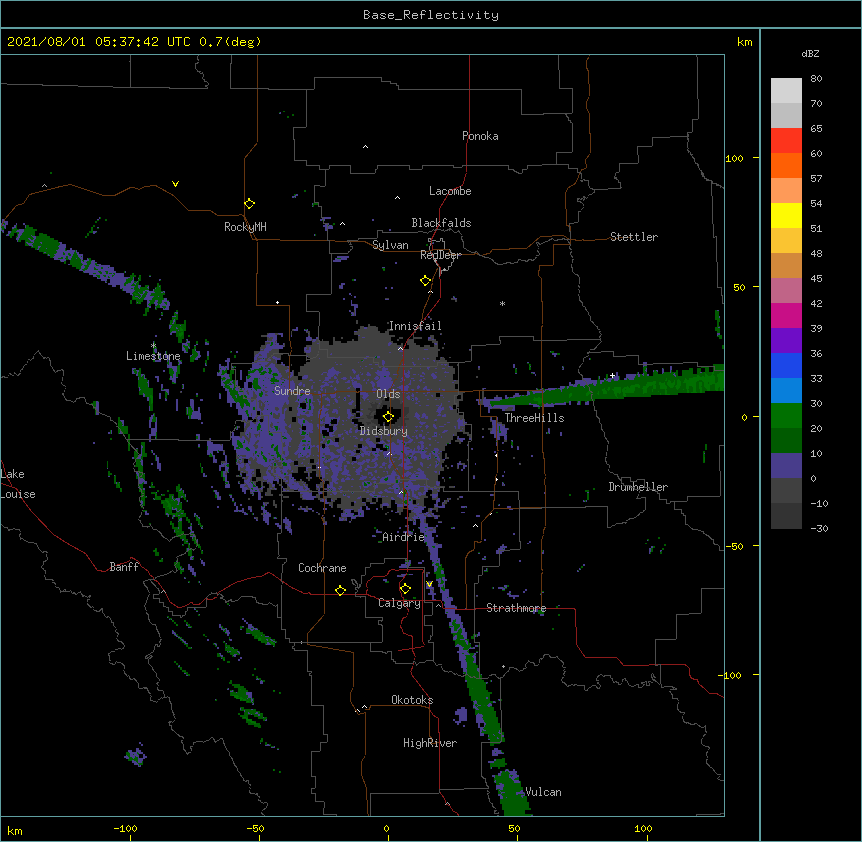
Task: Click the RedDeer city label
Action: point(440,255)
